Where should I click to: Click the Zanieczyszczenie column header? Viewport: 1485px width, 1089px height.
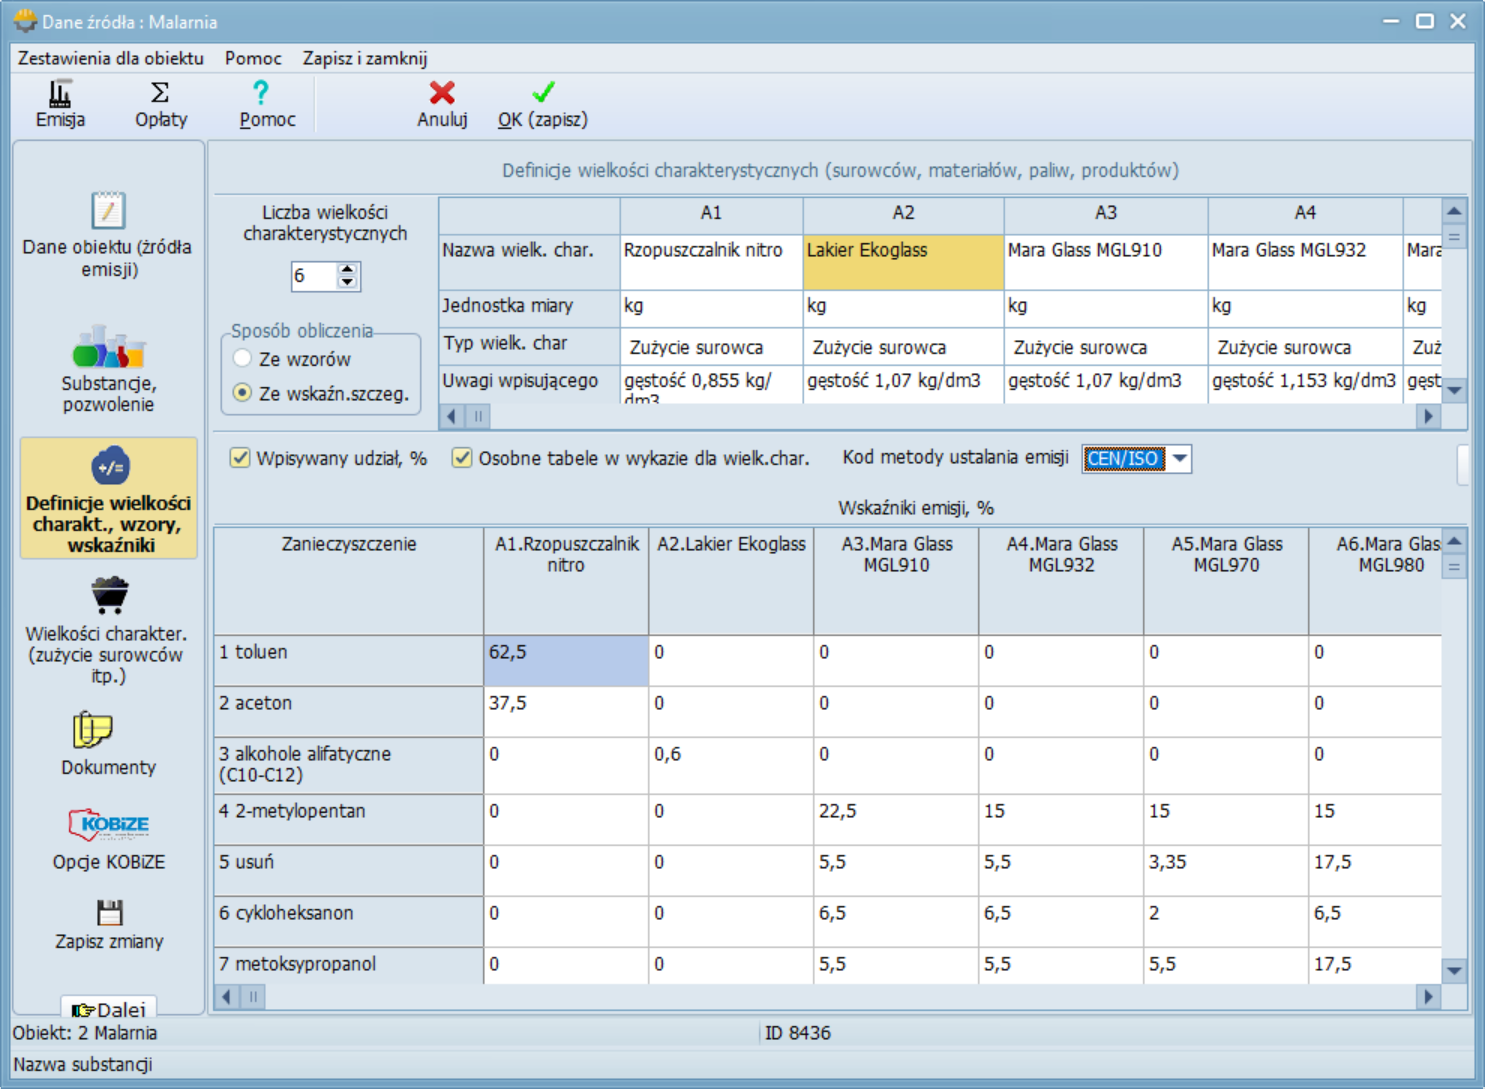click(348, 581)
